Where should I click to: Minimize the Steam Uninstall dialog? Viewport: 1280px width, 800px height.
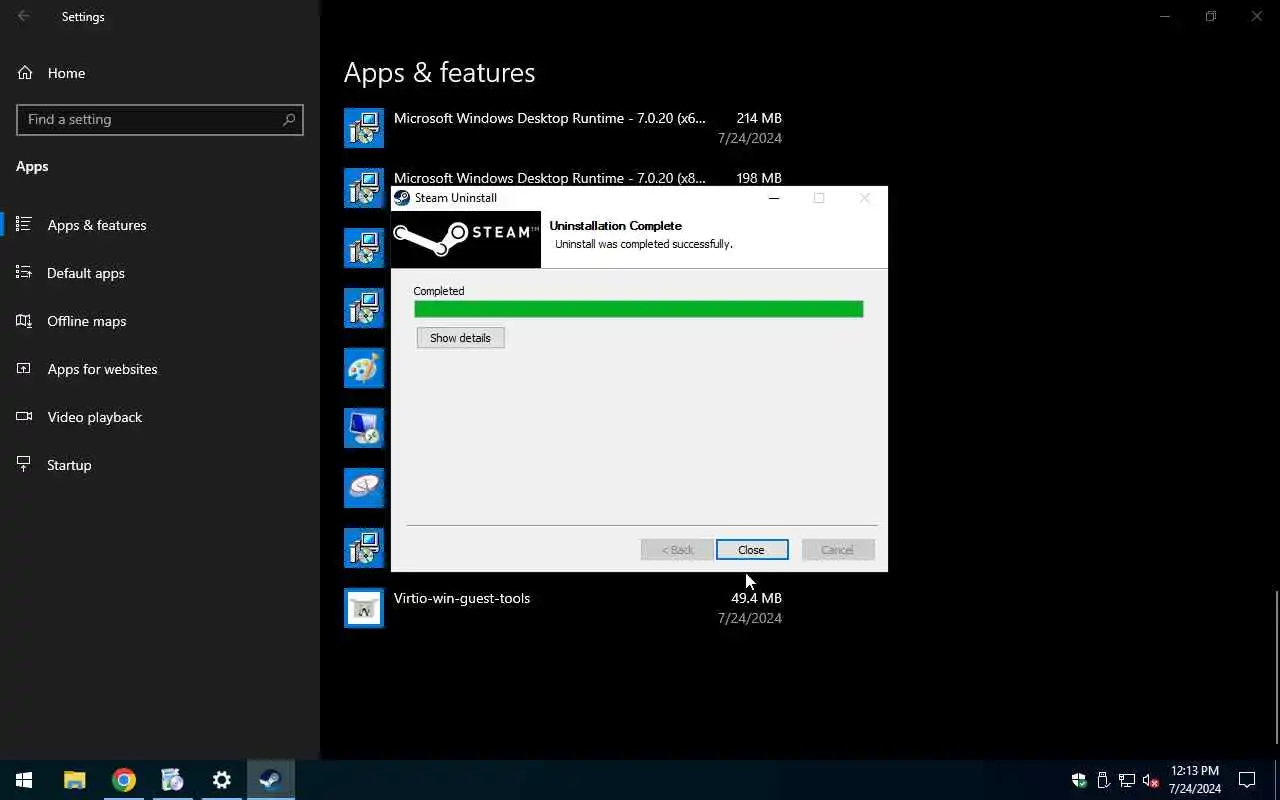(773, 198)
